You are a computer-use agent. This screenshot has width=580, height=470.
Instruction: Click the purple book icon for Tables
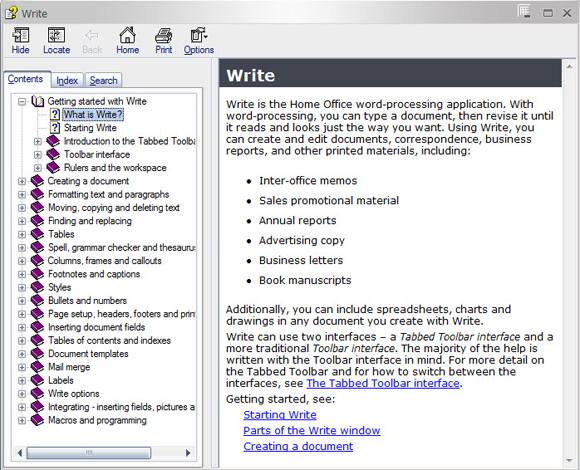pos(37,234)
